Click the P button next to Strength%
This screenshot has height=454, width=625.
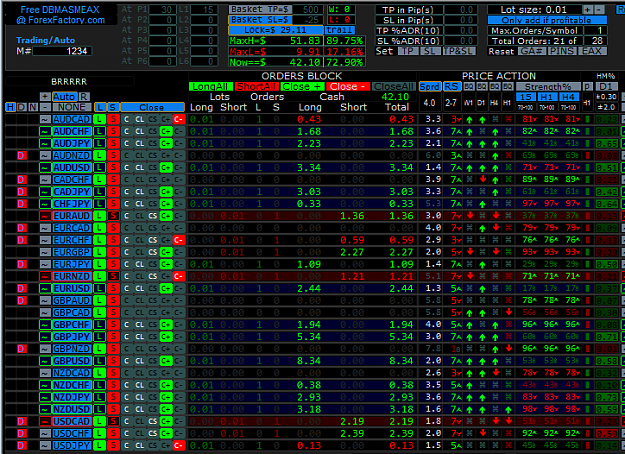pyautogui.click(x=587, y=86)
